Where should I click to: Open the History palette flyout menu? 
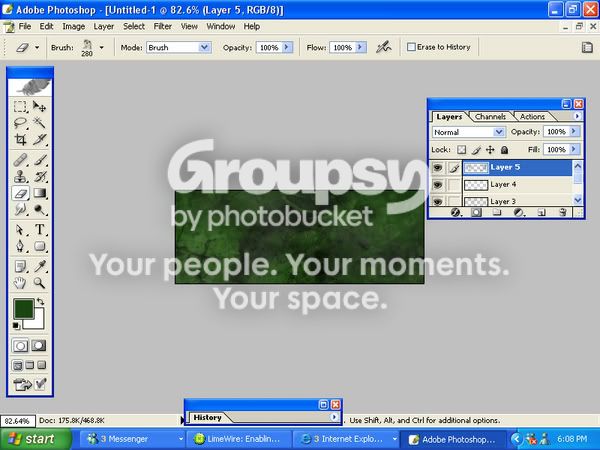(x=334, y=417)
